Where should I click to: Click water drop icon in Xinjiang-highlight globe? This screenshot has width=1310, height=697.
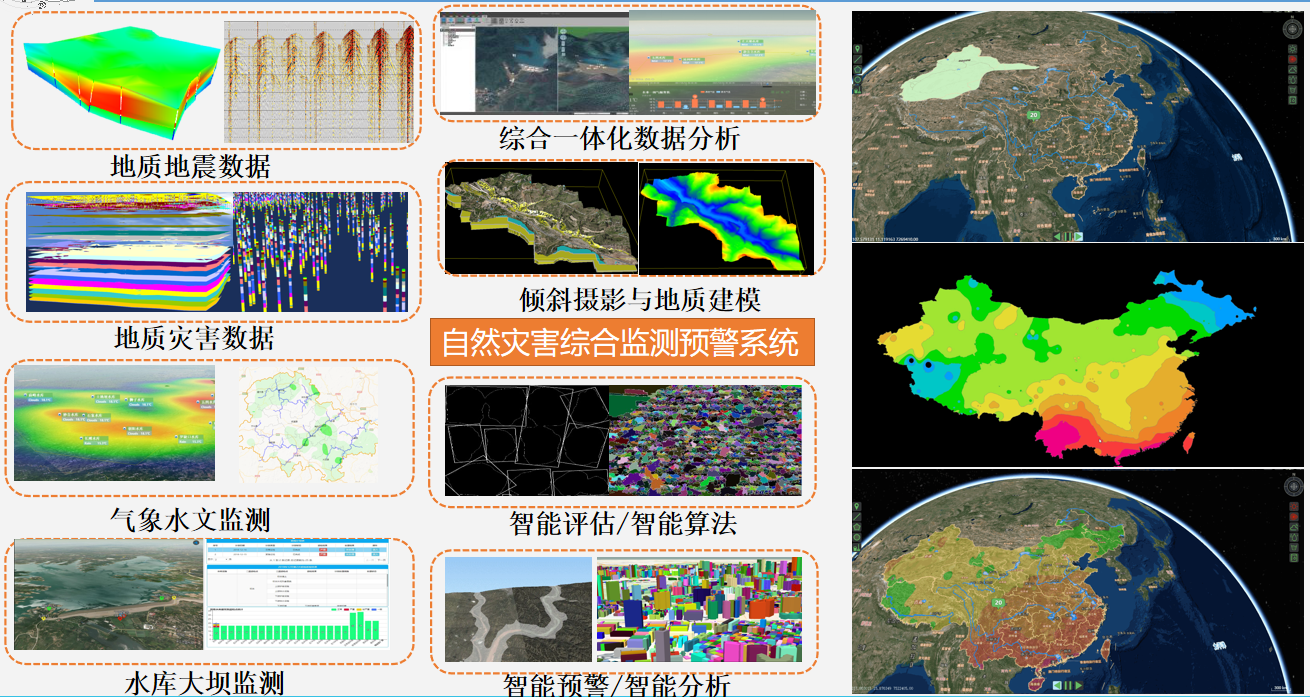1292,80
